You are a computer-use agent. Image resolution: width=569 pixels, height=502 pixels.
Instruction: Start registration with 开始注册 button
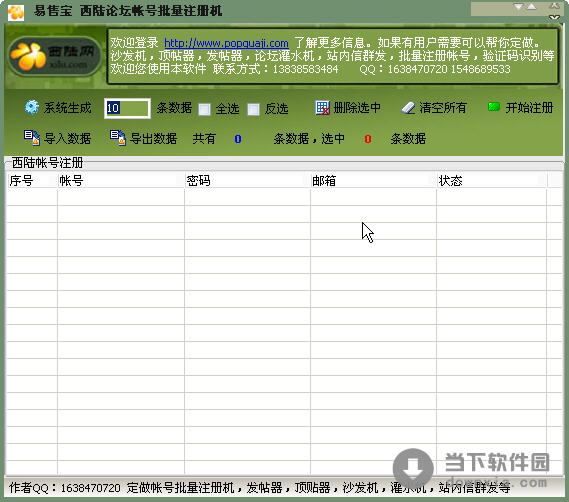pyautogui.click(x=520, y=108)
